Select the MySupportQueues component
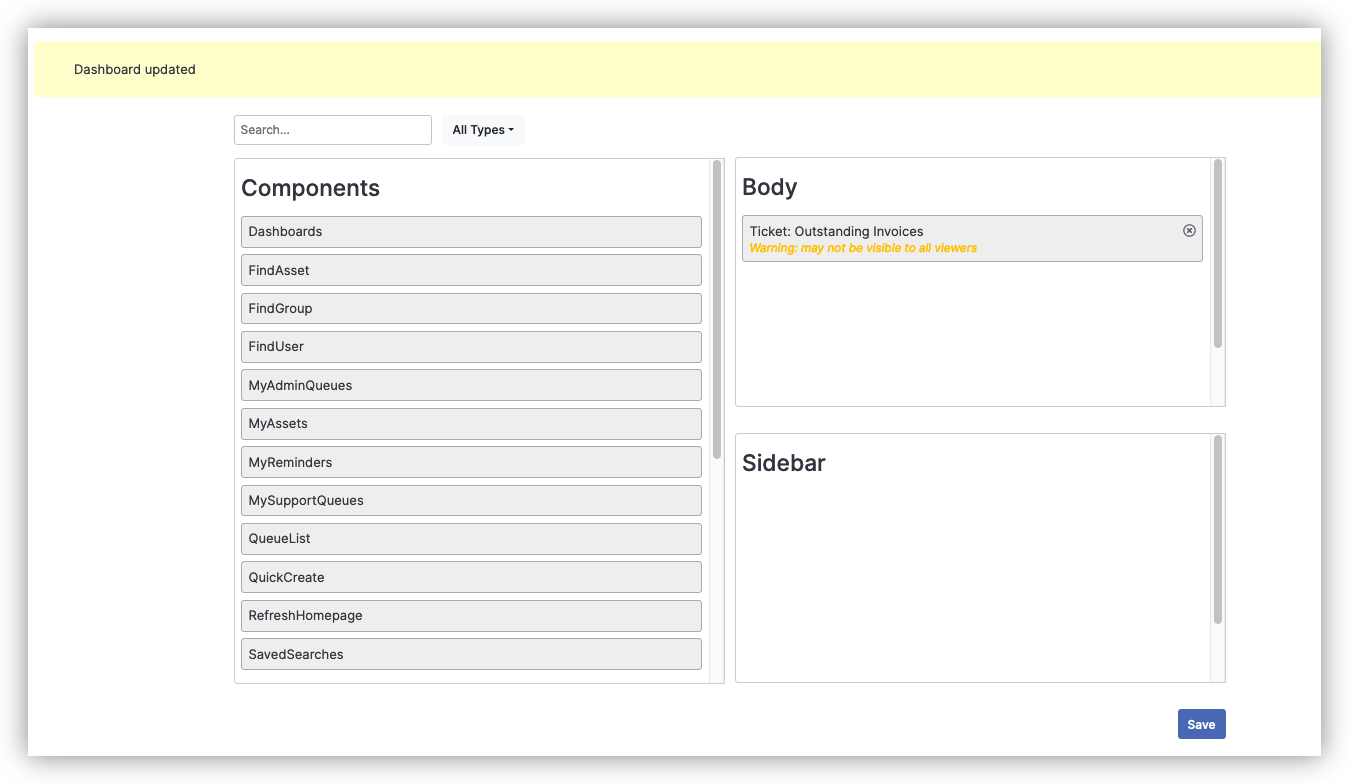 pyautogui.click(x=470, y=500)
